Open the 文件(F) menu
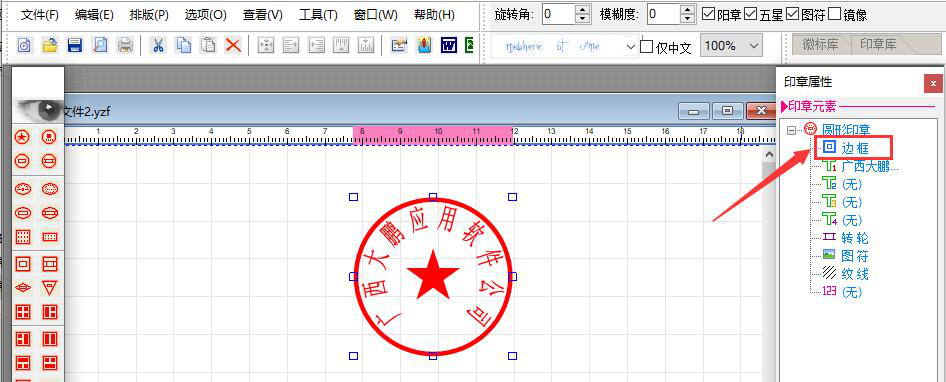The height and width of the screenshot is (382, 946). coord(40,14)
